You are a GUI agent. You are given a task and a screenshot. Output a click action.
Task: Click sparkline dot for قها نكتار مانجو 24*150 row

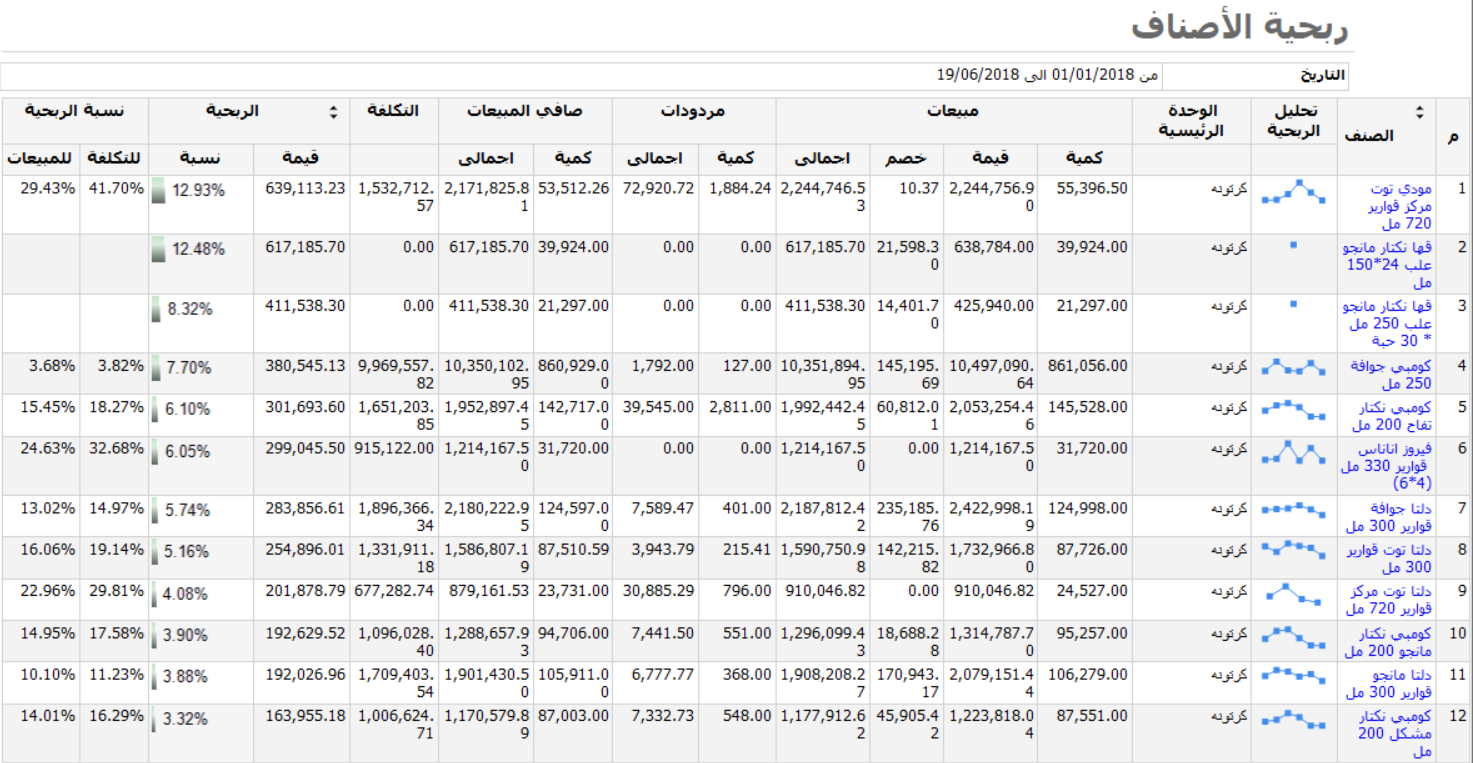(x=1294, y=244)
